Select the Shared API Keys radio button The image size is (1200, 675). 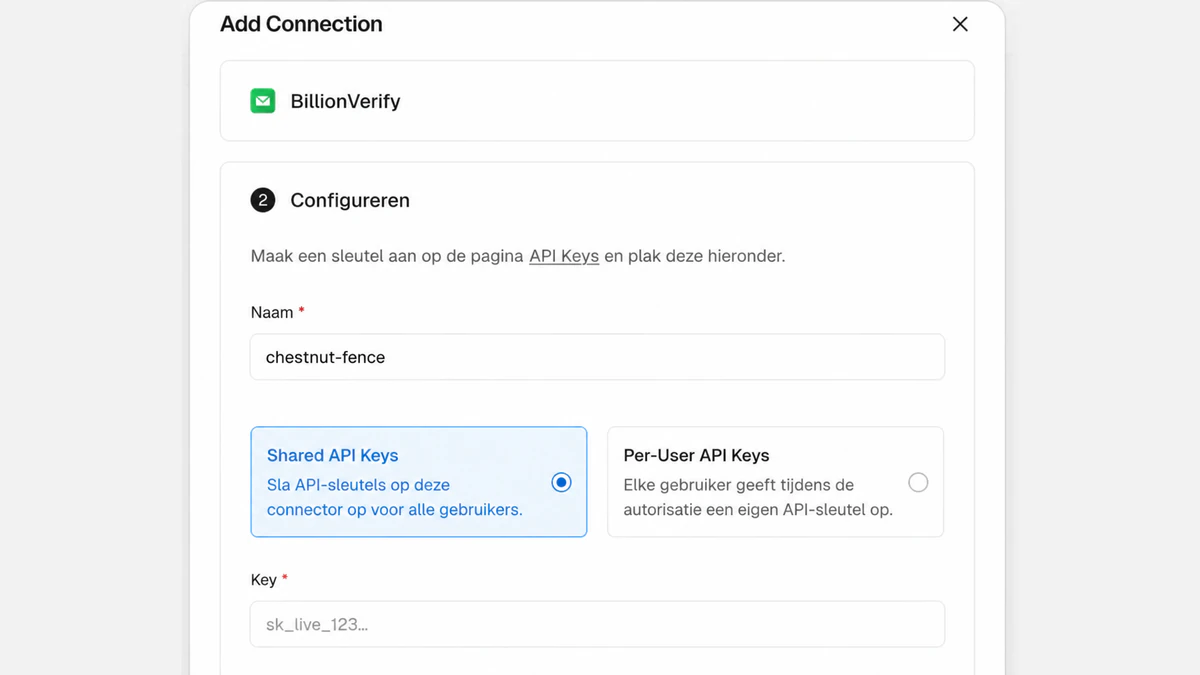point(562,483)
